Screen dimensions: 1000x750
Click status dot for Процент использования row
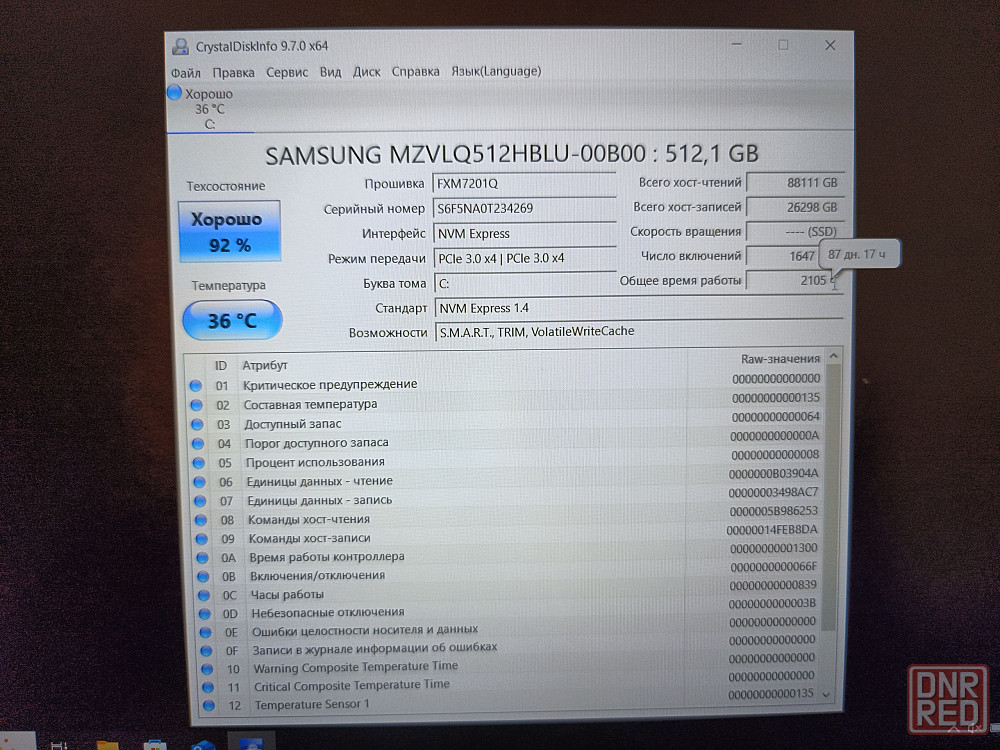click(198, 462)
